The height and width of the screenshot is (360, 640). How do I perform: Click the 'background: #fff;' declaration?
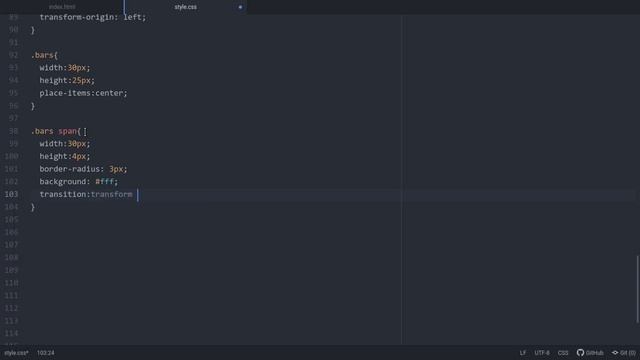78,182
